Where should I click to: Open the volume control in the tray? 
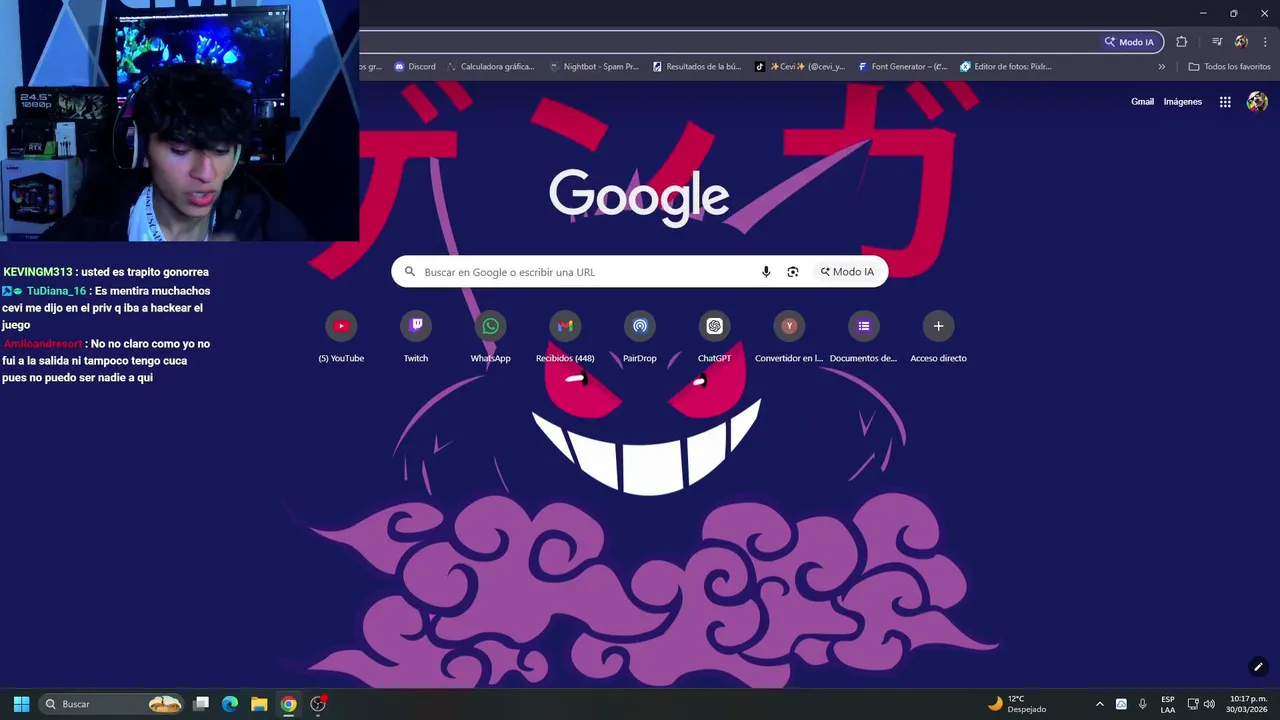coord(1209,704)
